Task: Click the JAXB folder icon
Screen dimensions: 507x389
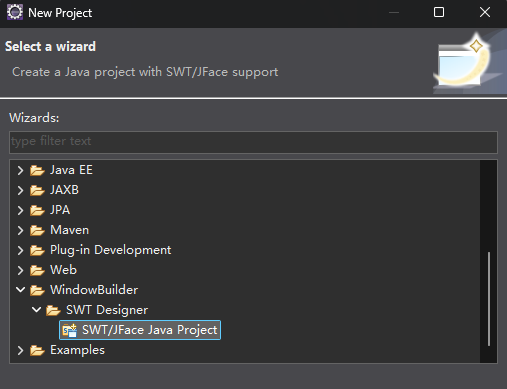Action: (x=37, y=190)
